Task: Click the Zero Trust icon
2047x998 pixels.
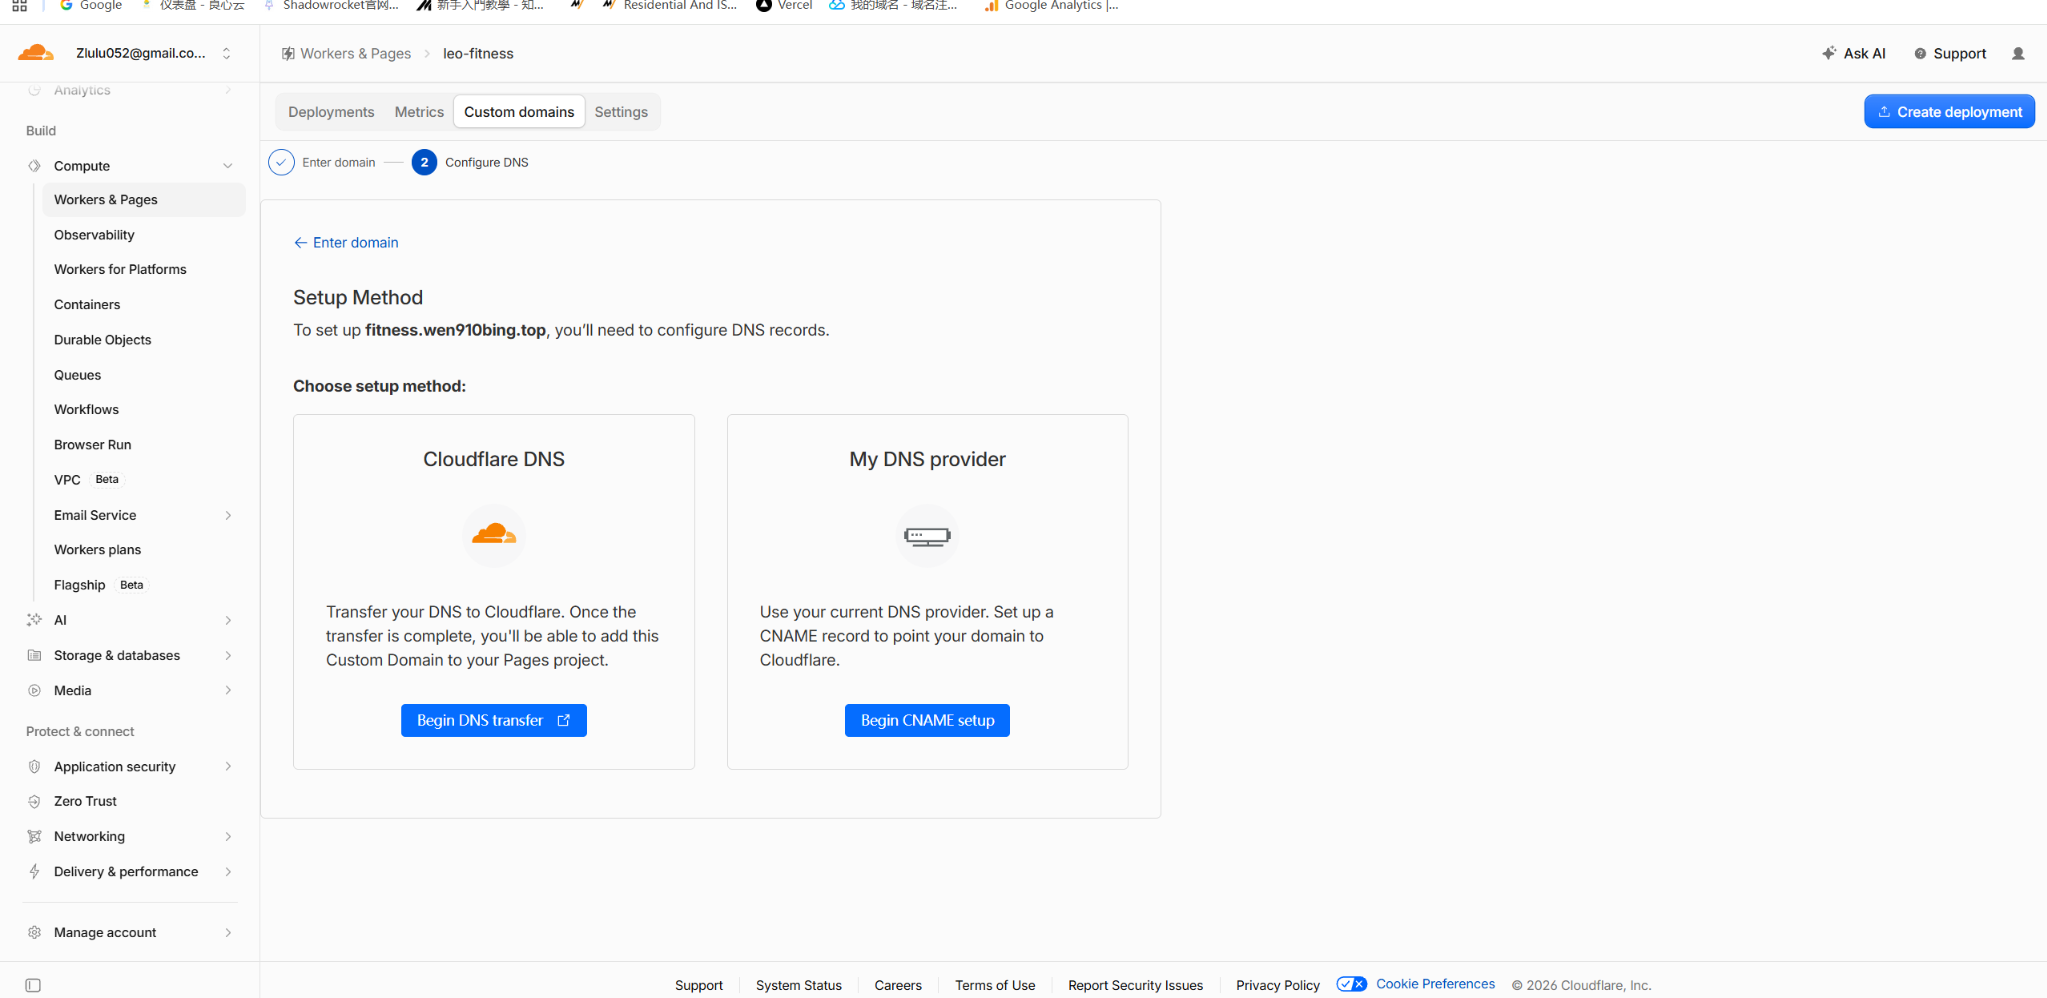Action: pyautogui.click(x=34, y=801)
